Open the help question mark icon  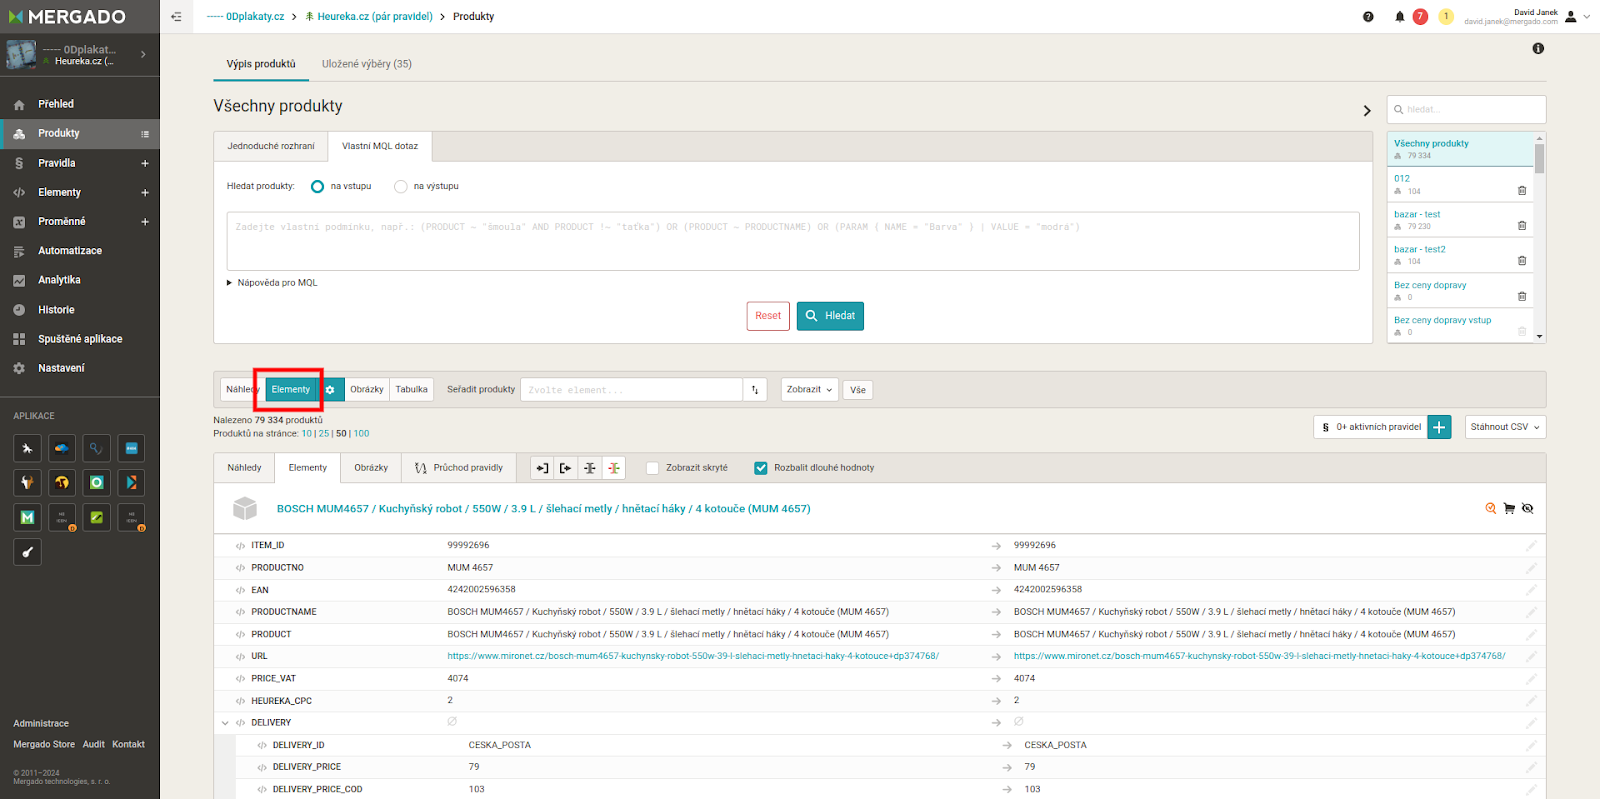click(x=1368, y=17)
